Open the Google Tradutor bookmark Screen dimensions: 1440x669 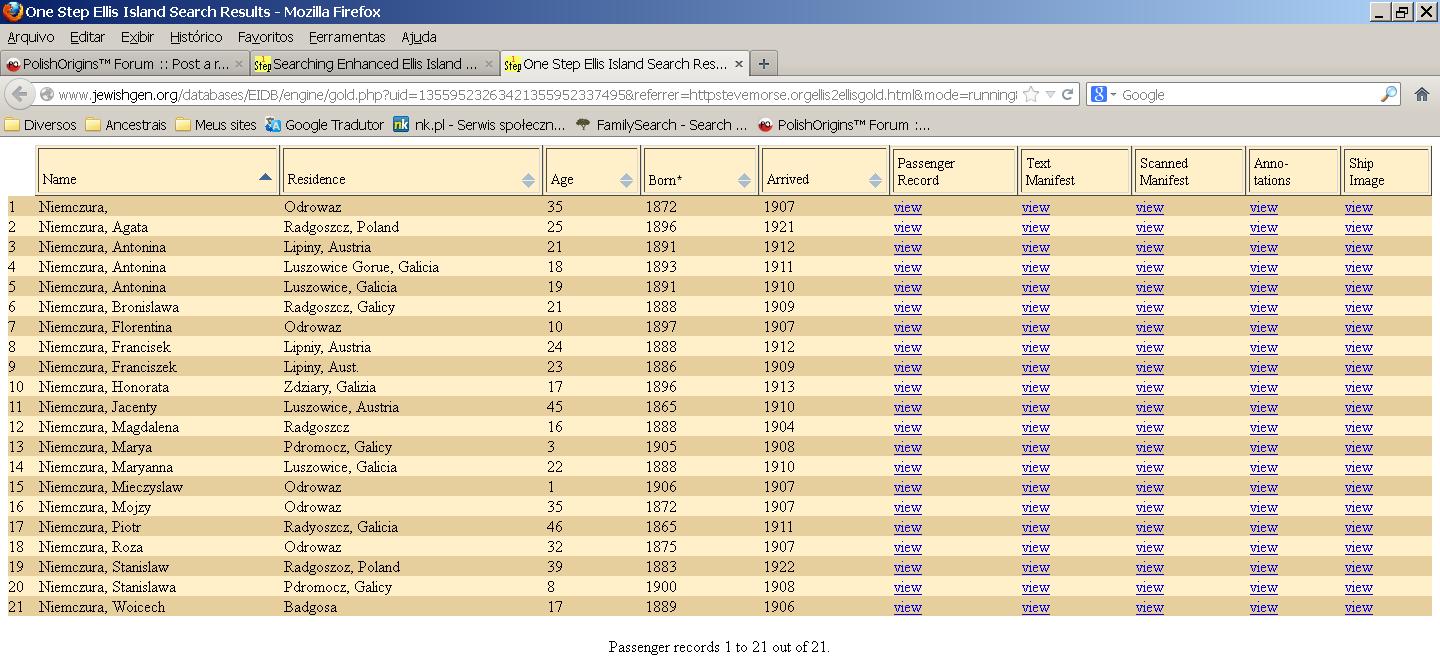point(325,125)
